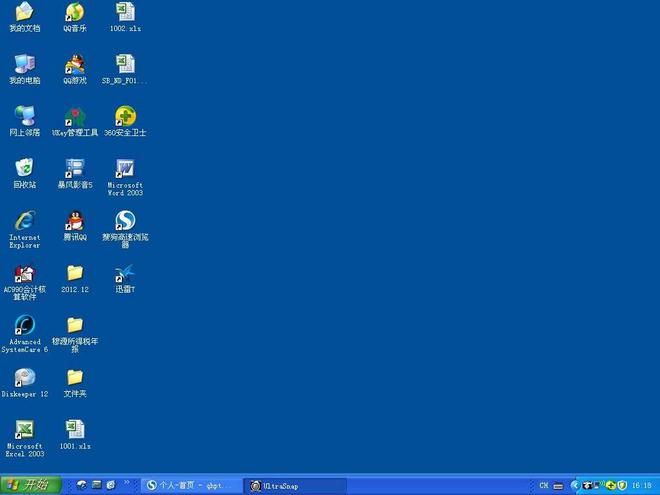Viewport: 660px width, 495px height.
Task: Select the Microsoft Word 2003 shortcut
Action: [125, 178]
